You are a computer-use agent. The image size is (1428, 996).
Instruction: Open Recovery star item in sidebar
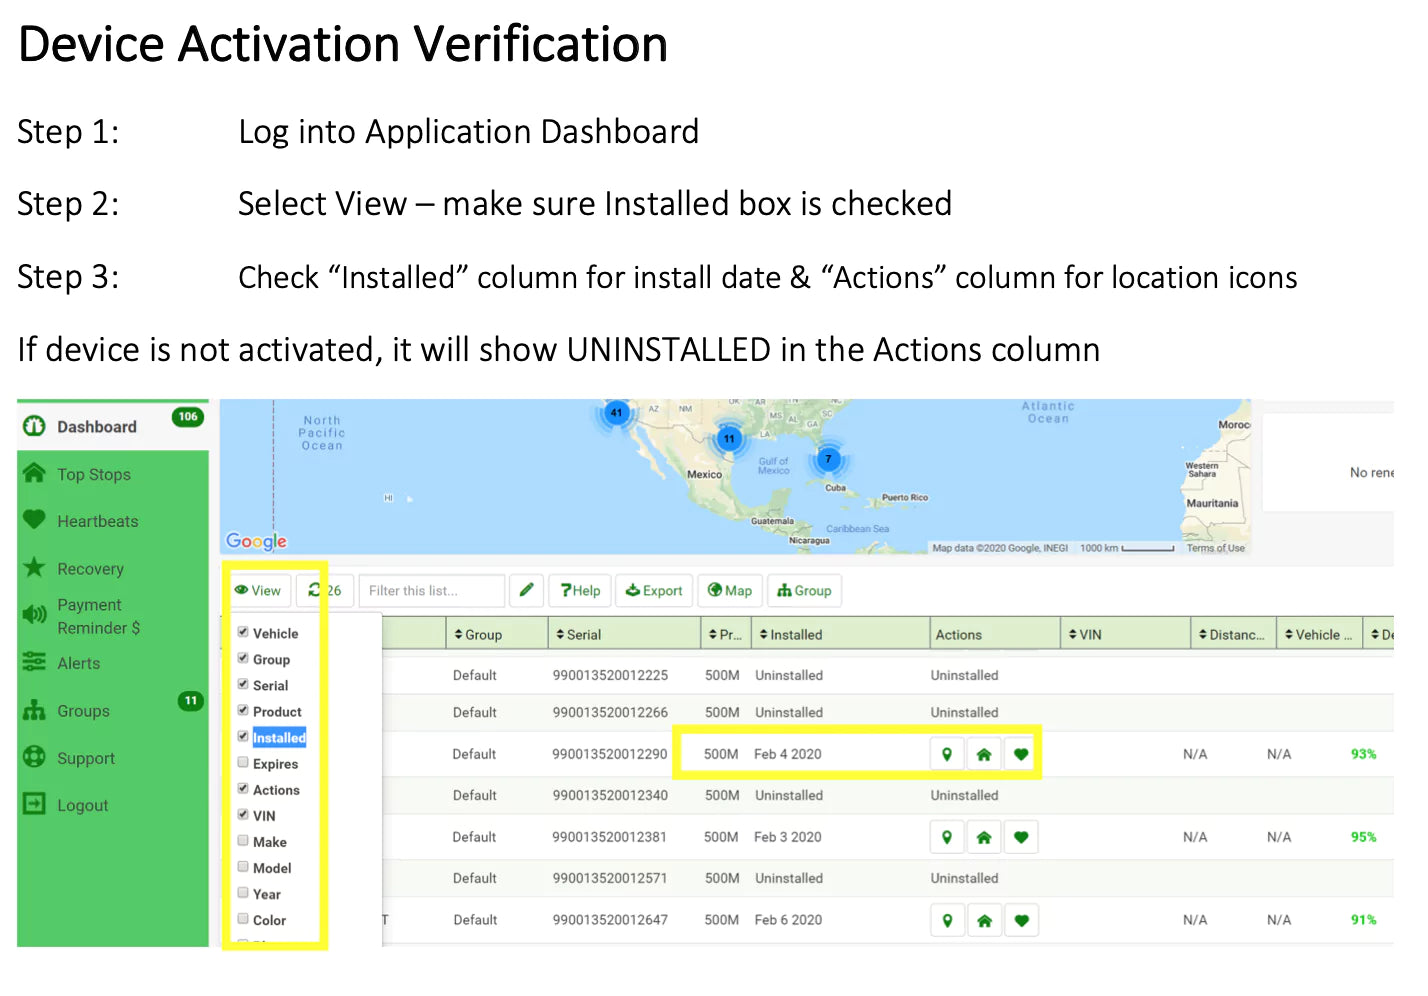click(x=90, y=568)
